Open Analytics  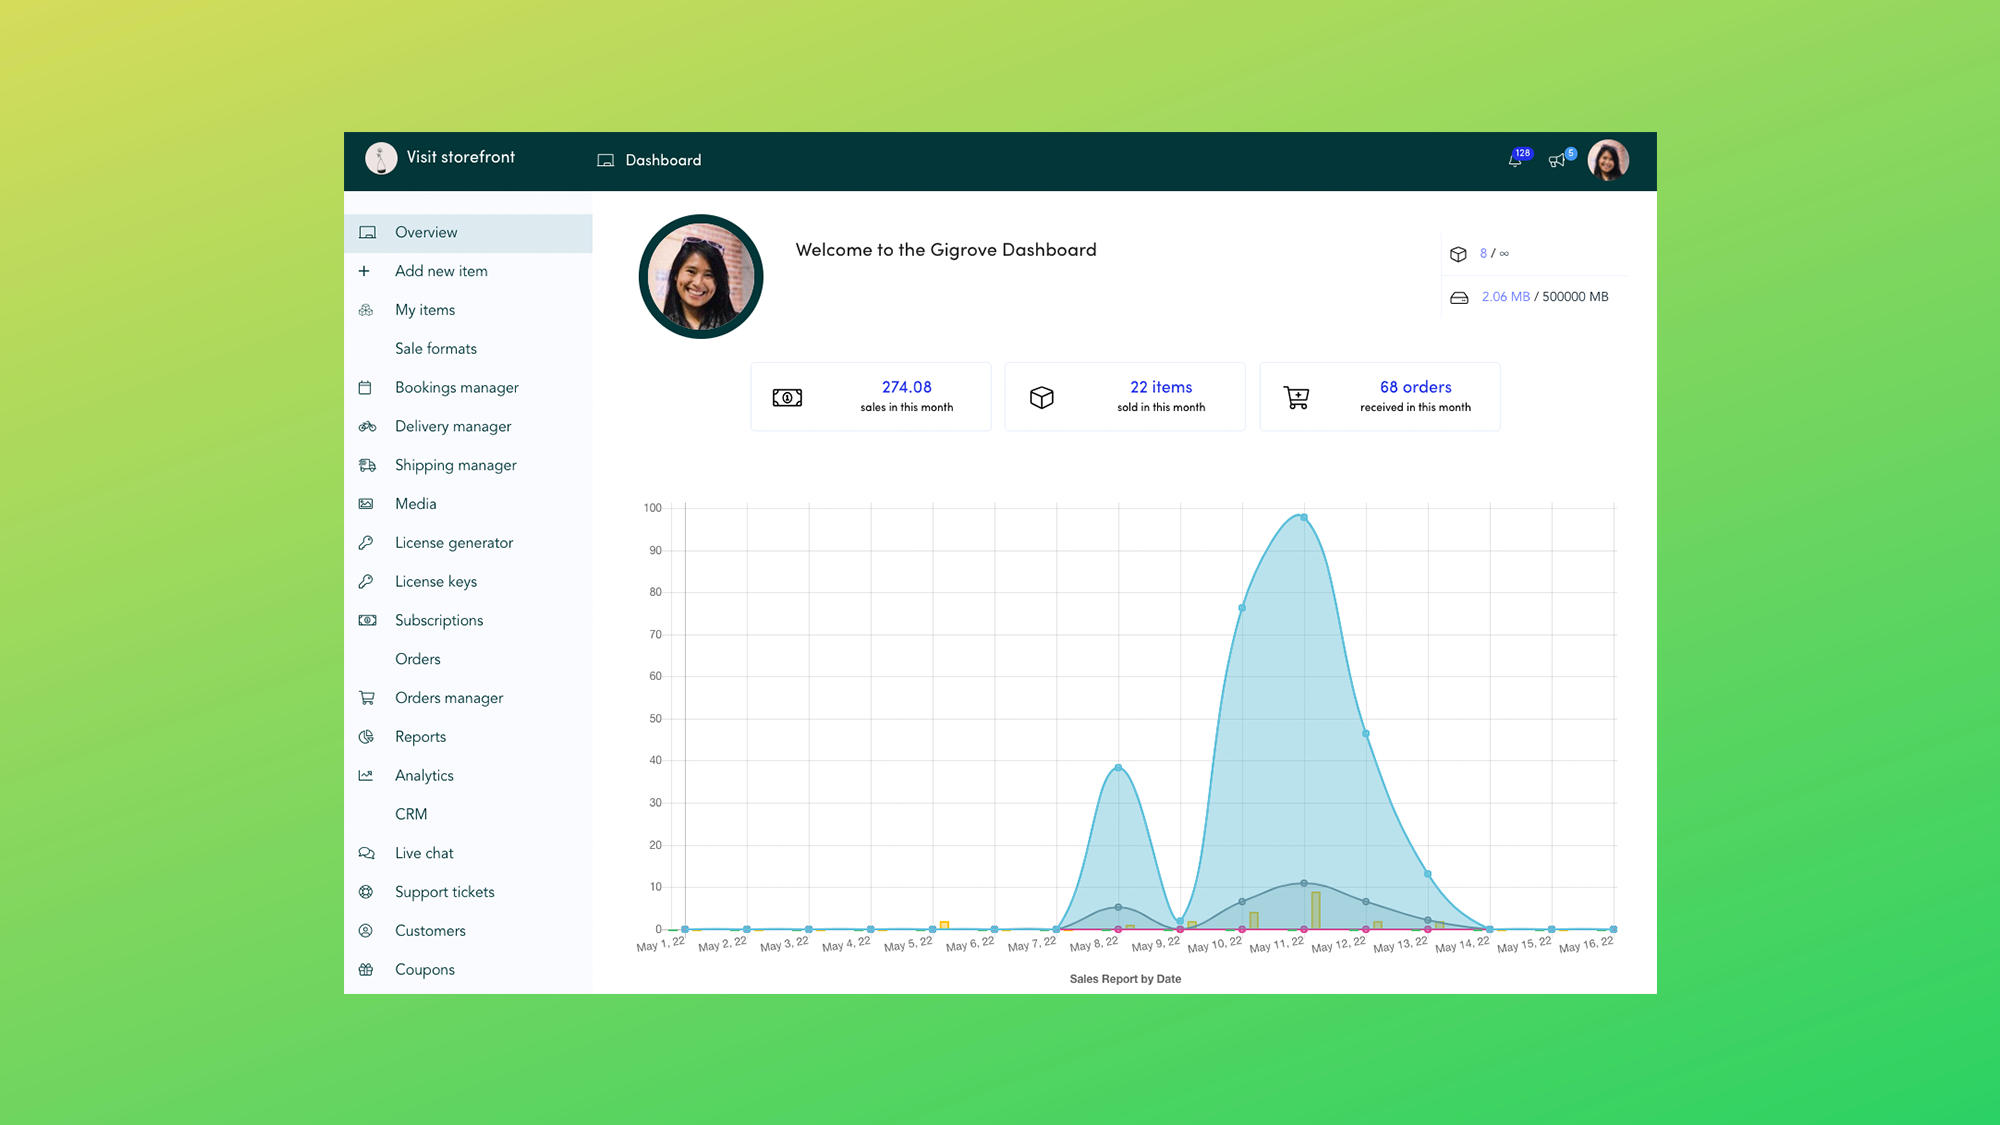click(424, 776)
